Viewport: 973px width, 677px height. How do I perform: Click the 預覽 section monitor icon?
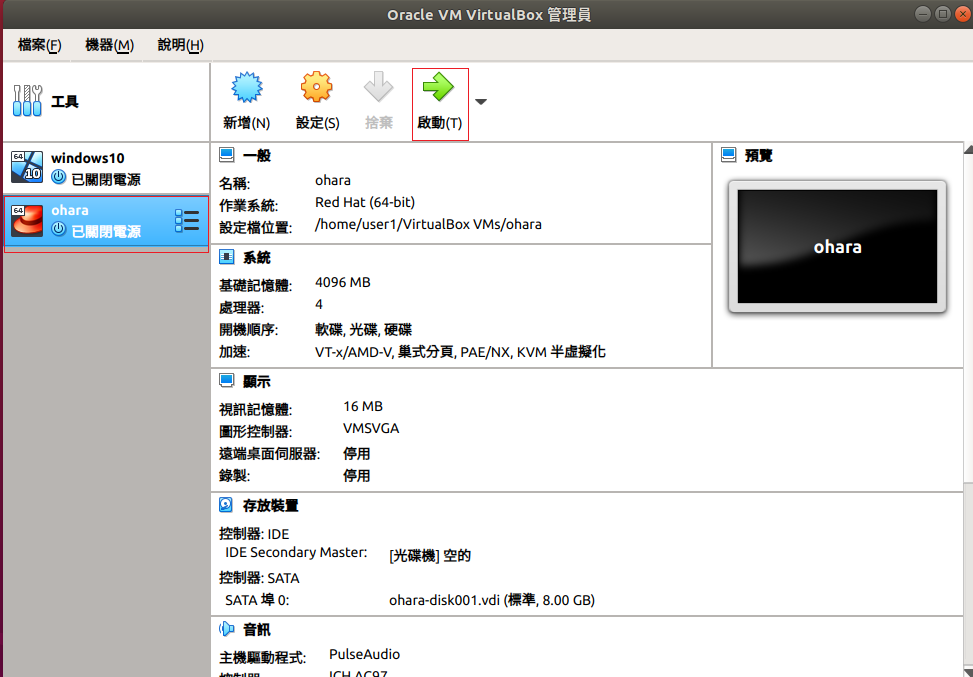click(x=729, y=155)
